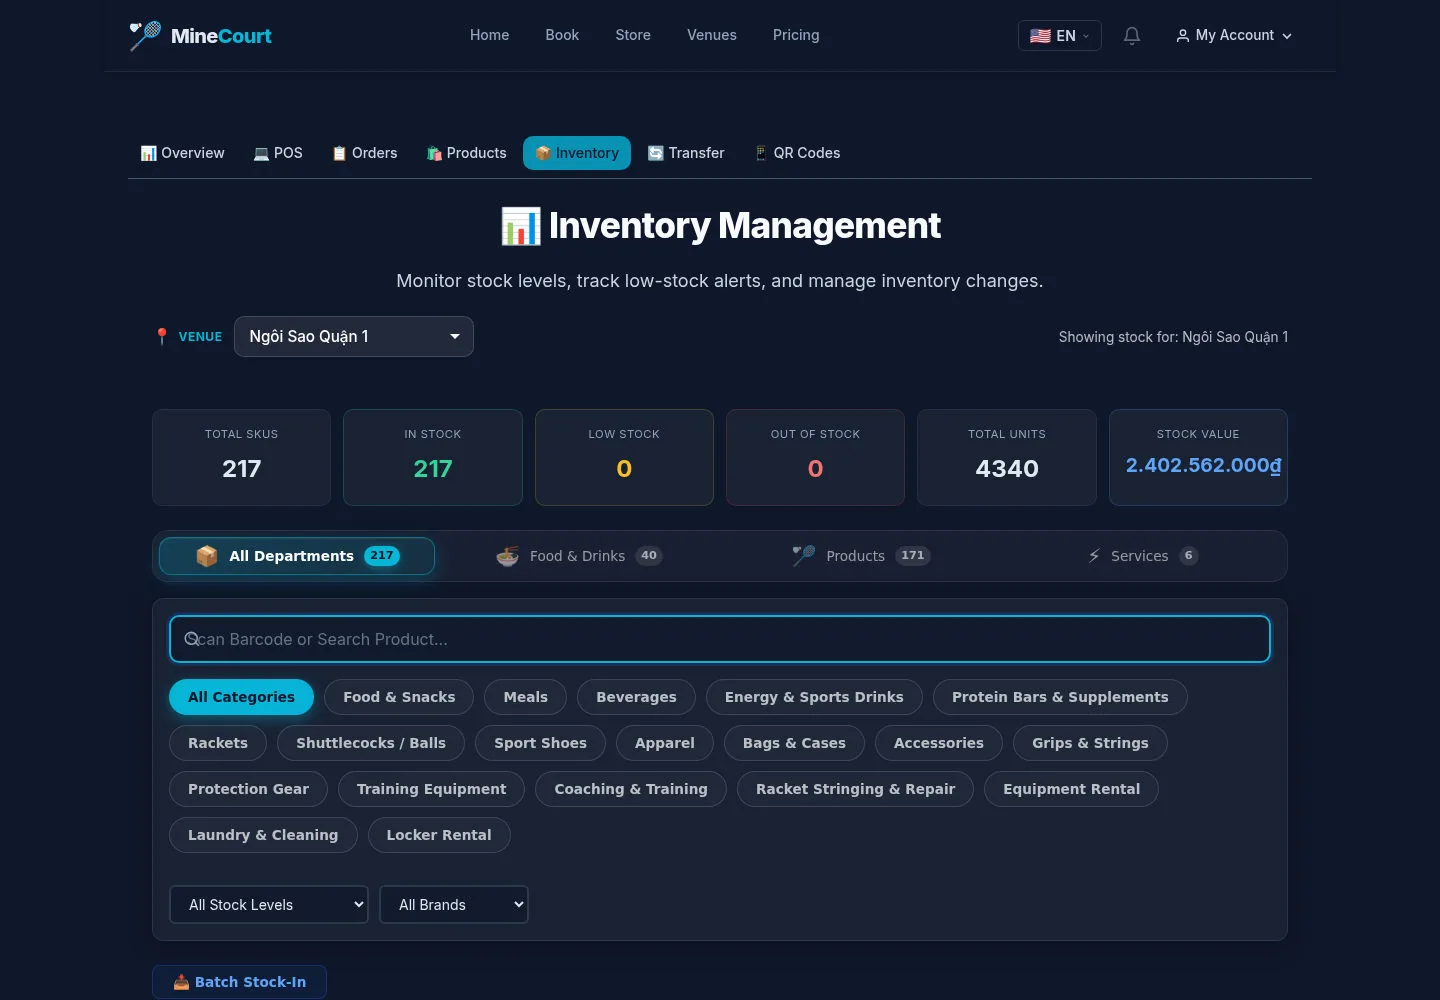Open the Store menu item
The height and width of the screenshot is (1000, 1440).
[633, 35]
